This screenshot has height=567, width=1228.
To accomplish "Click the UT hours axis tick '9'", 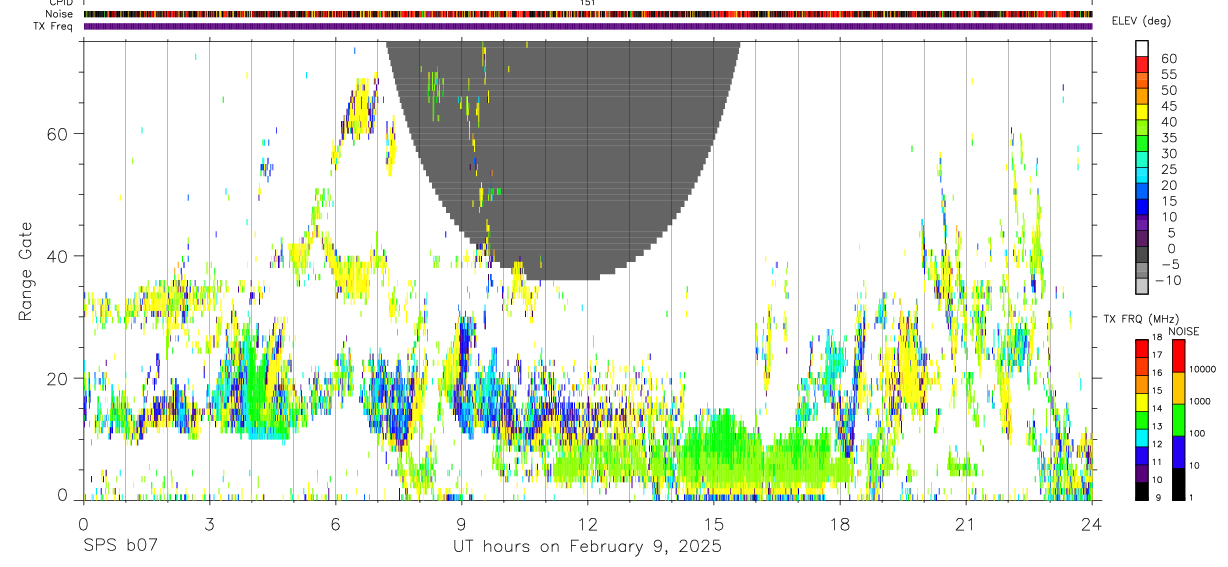I will point(462,523).
